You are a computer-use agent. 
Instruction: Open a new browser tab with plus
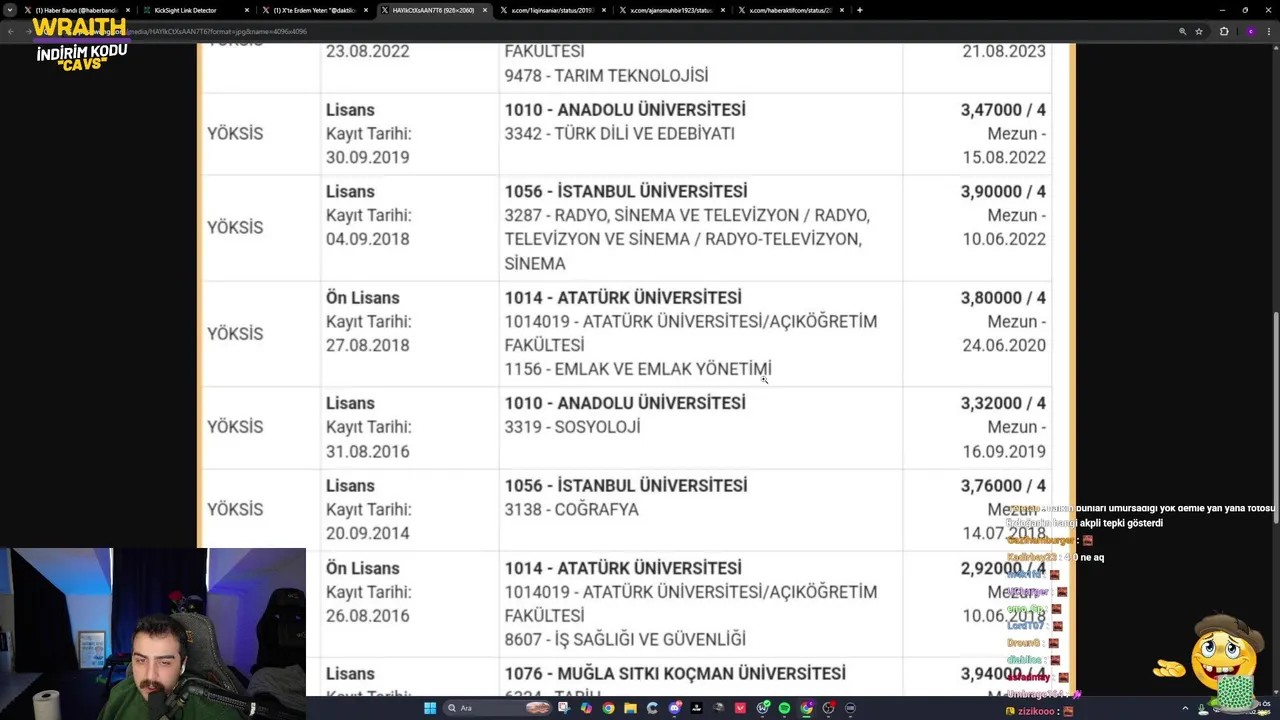coord(859,10)
